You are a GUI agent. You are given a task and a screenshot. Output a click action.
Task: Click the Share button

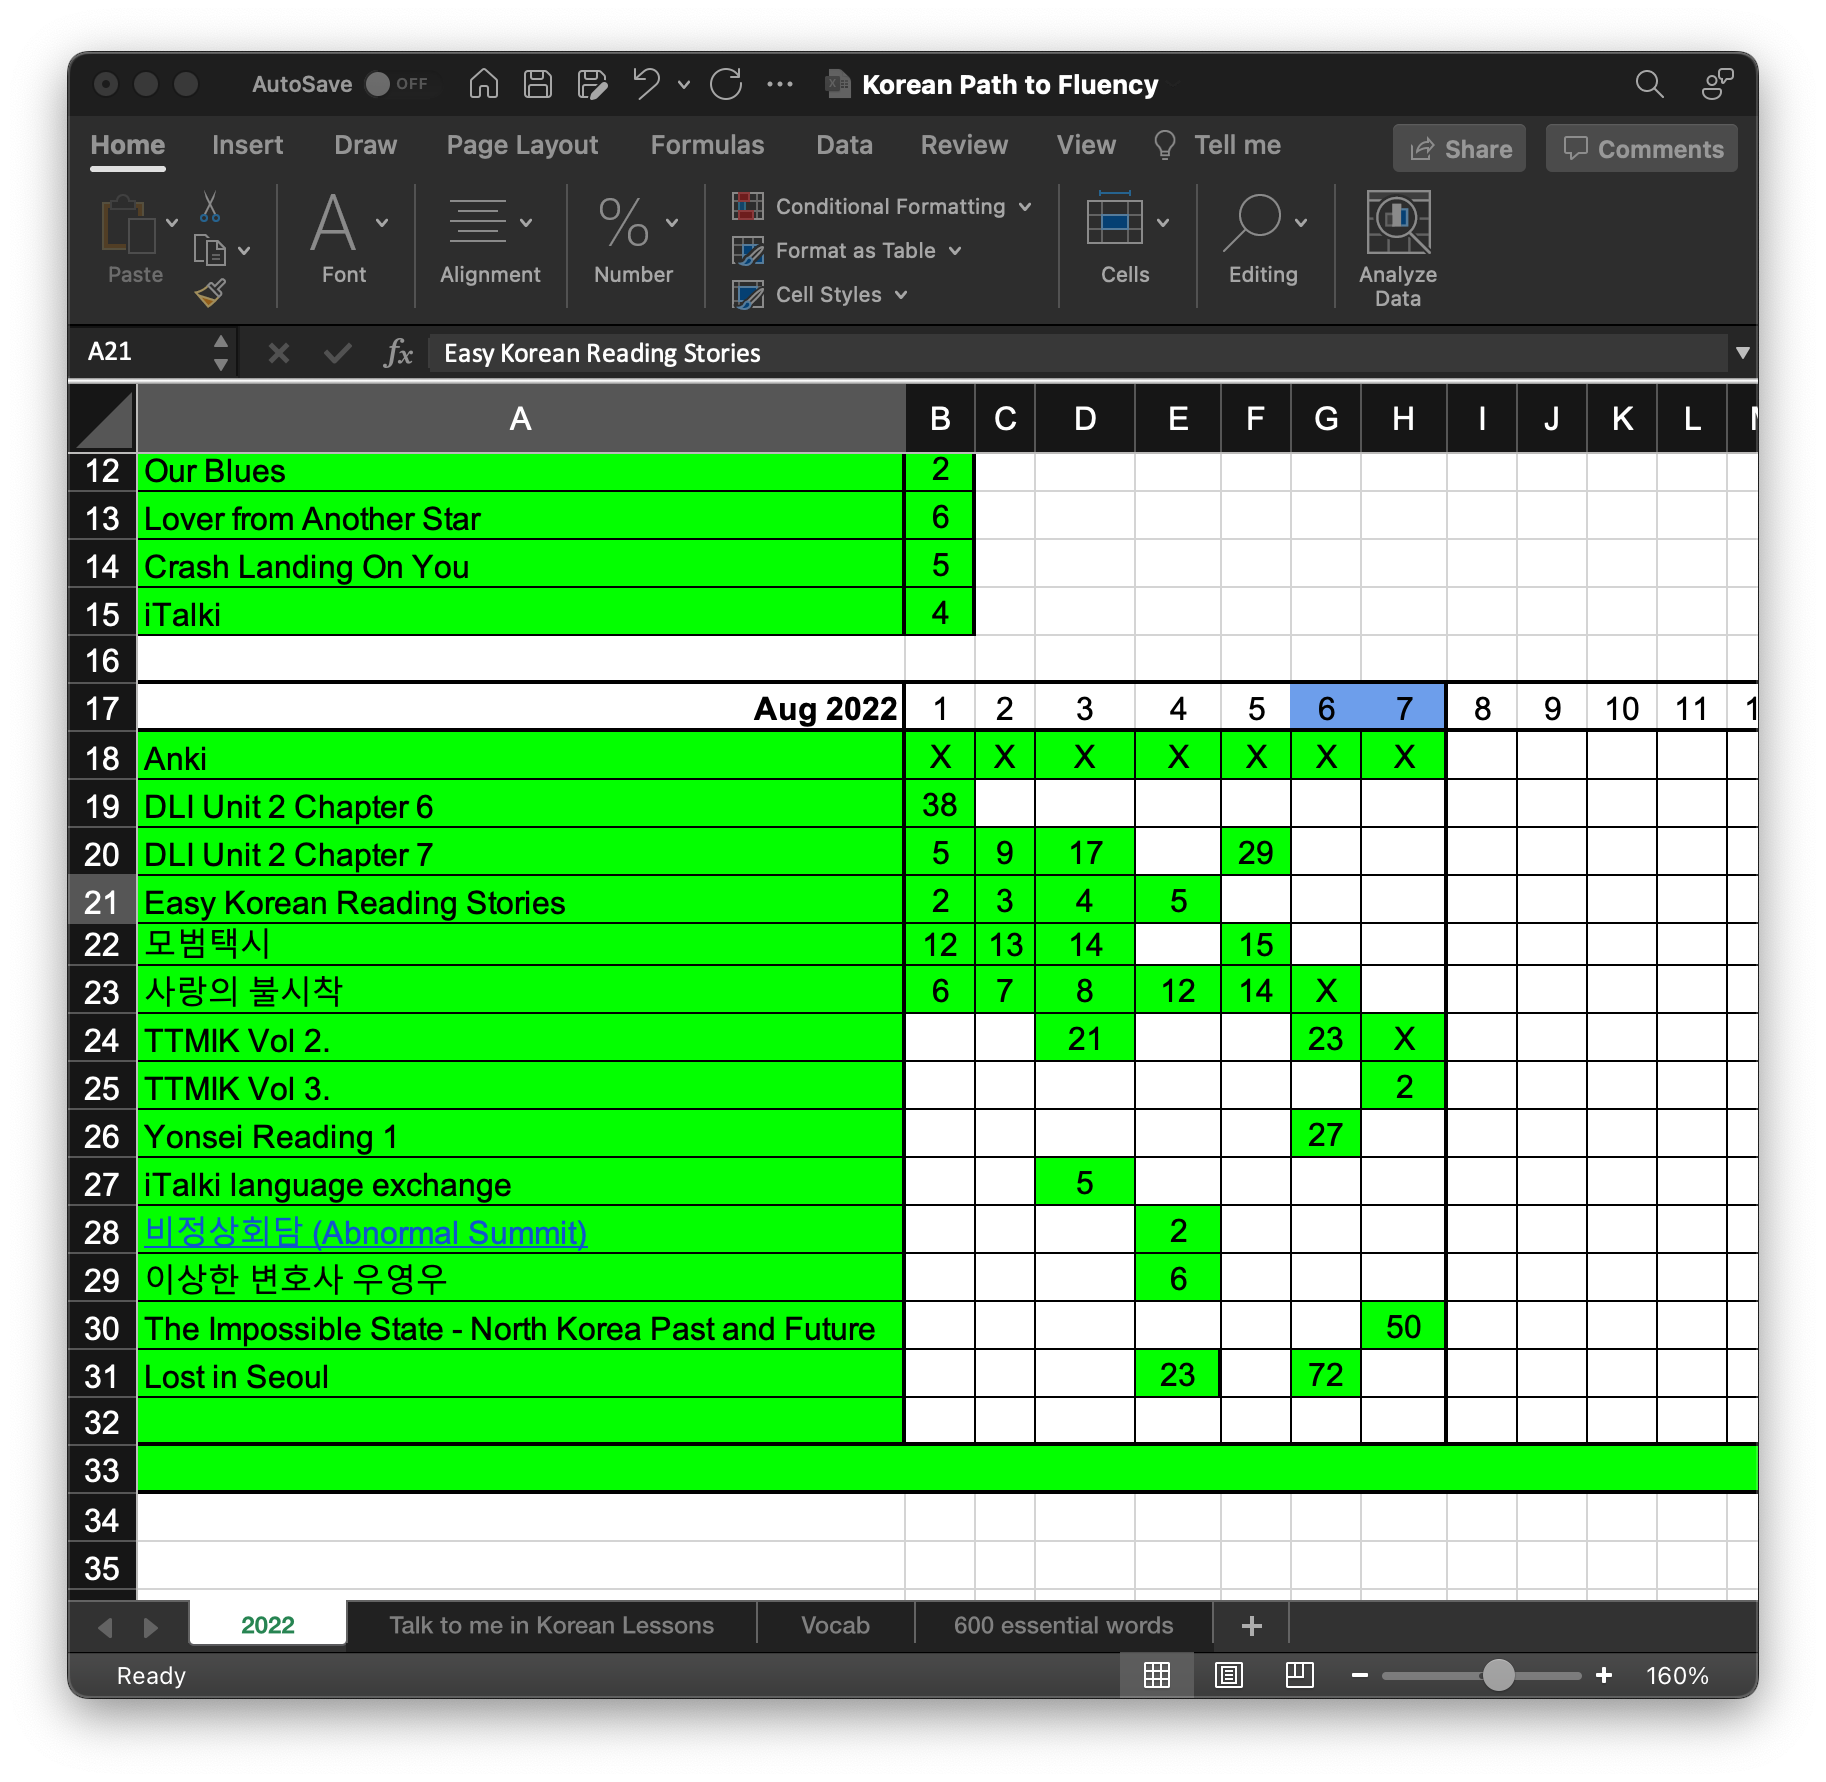pos(1460,149)
